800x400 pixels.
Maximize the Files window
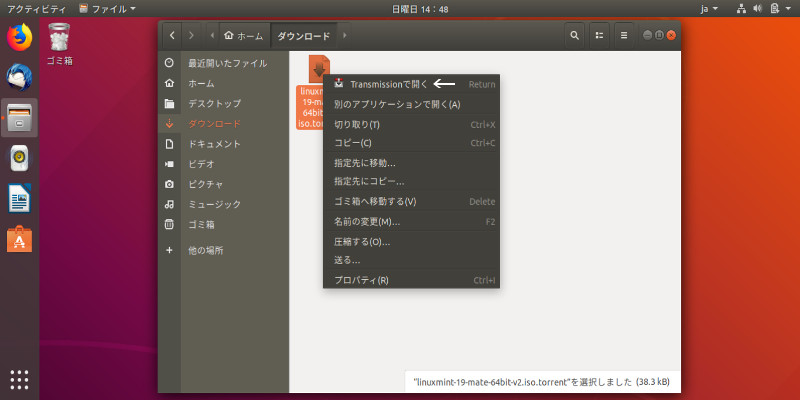[659, 35]
